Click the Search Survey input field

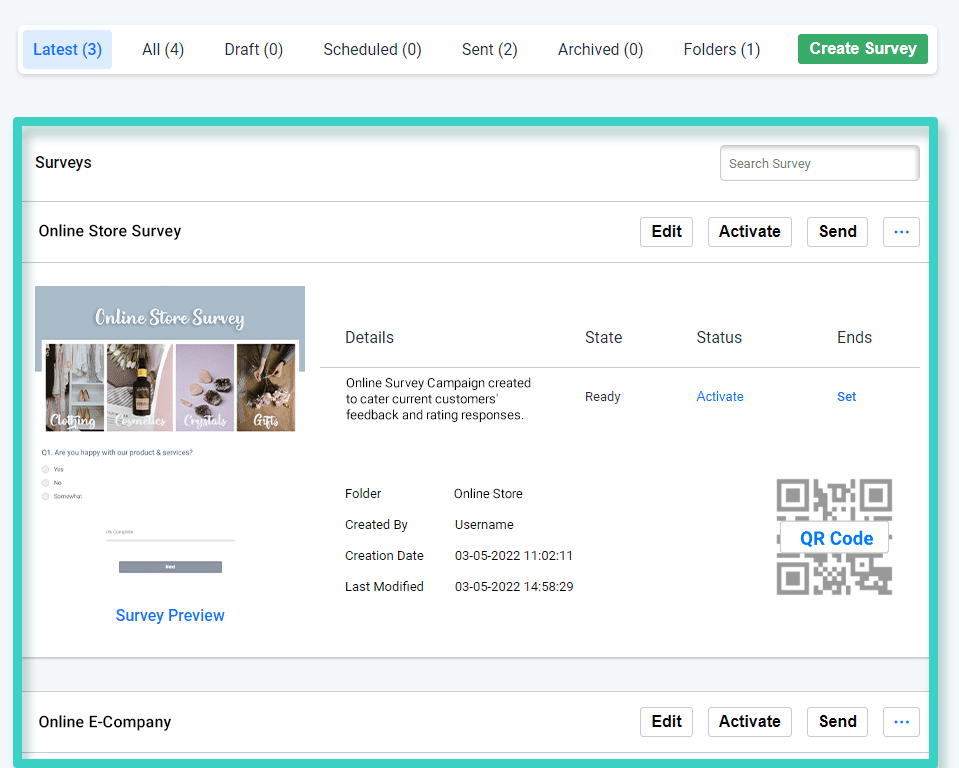[819, 163]
